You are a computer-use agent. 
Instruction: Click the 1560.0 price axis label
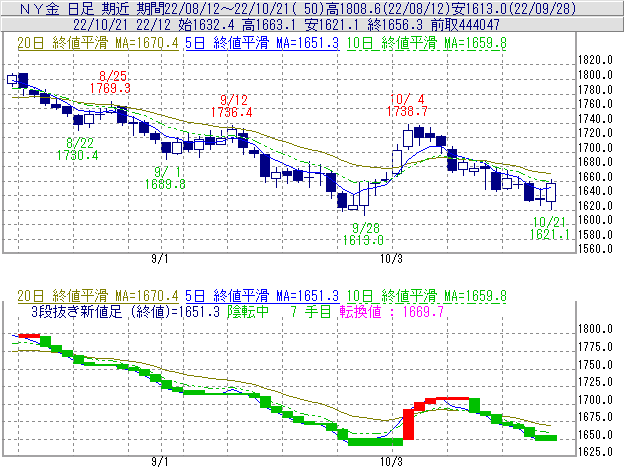coord(595,249)
